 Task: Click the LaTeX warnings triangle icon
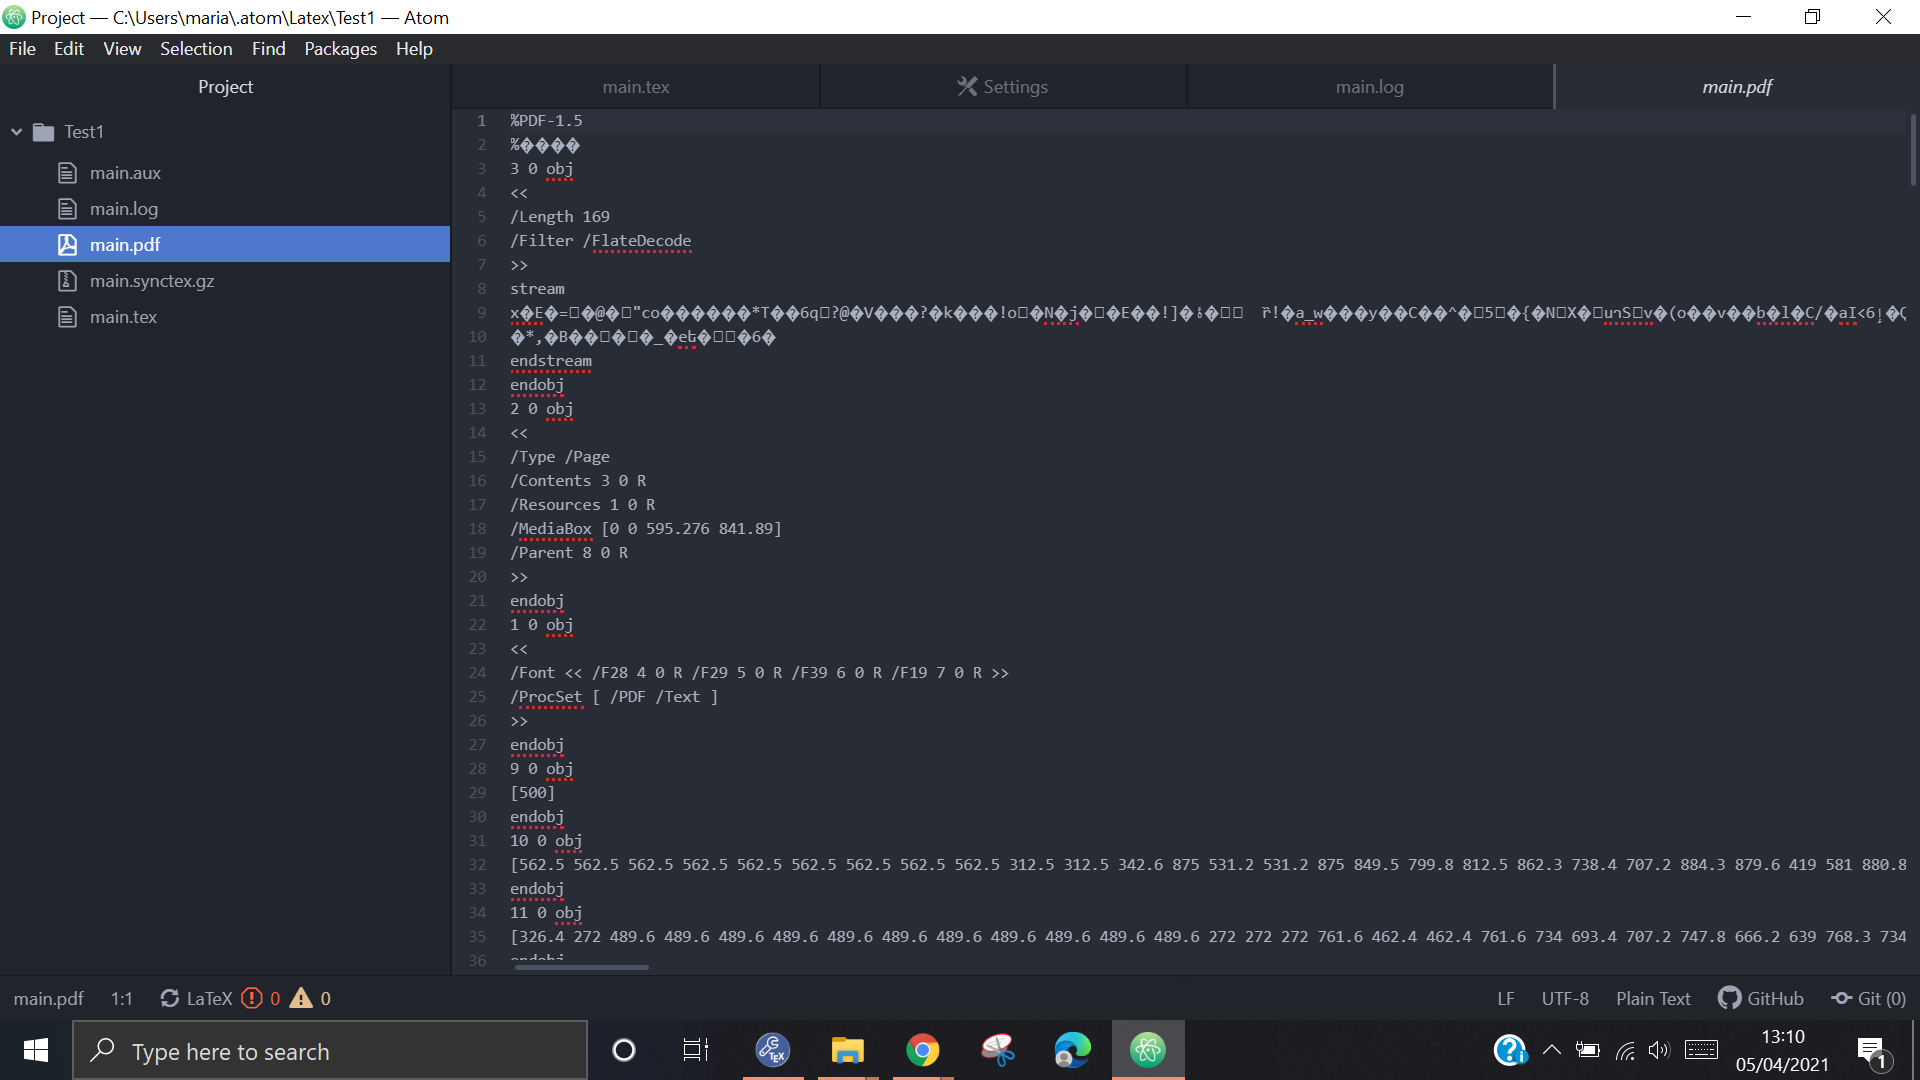pyautogui.click(x=301, y=998)
